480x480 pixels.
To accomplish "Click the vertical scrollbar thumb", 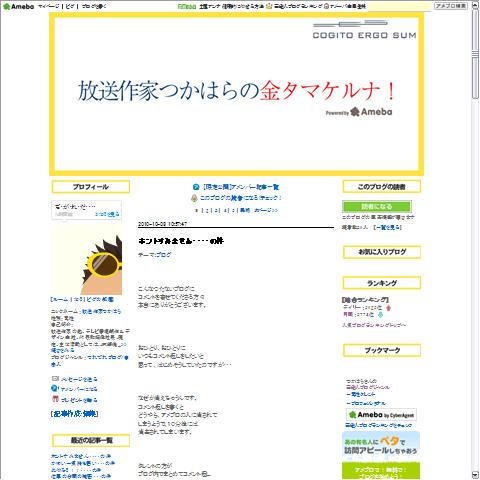I will (475, 54).
